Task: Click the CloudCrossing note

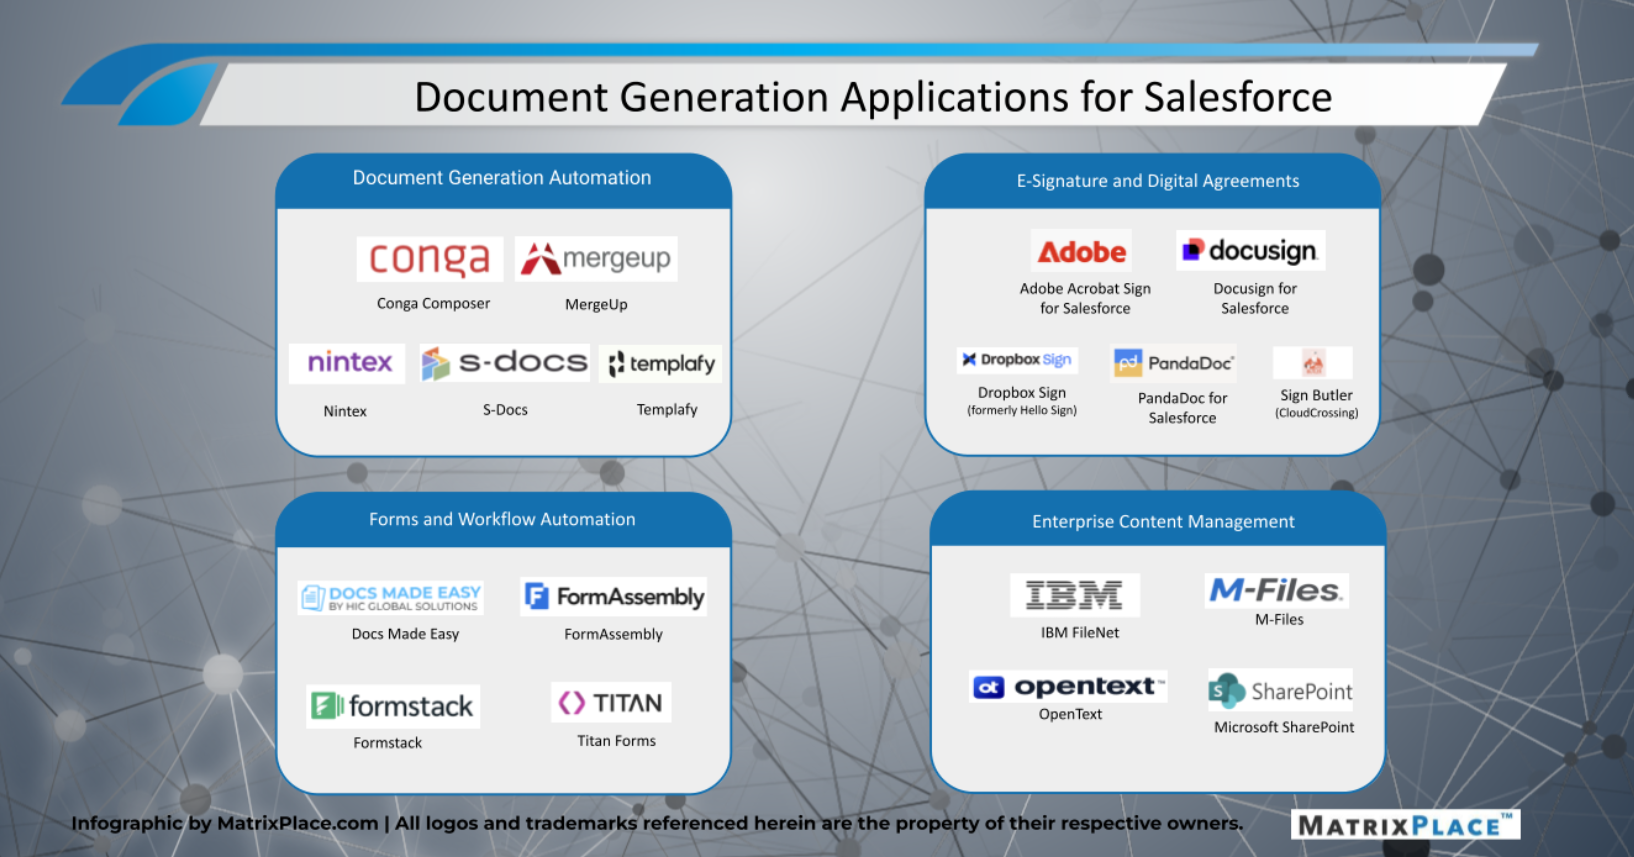Action: coord(1316,413)
